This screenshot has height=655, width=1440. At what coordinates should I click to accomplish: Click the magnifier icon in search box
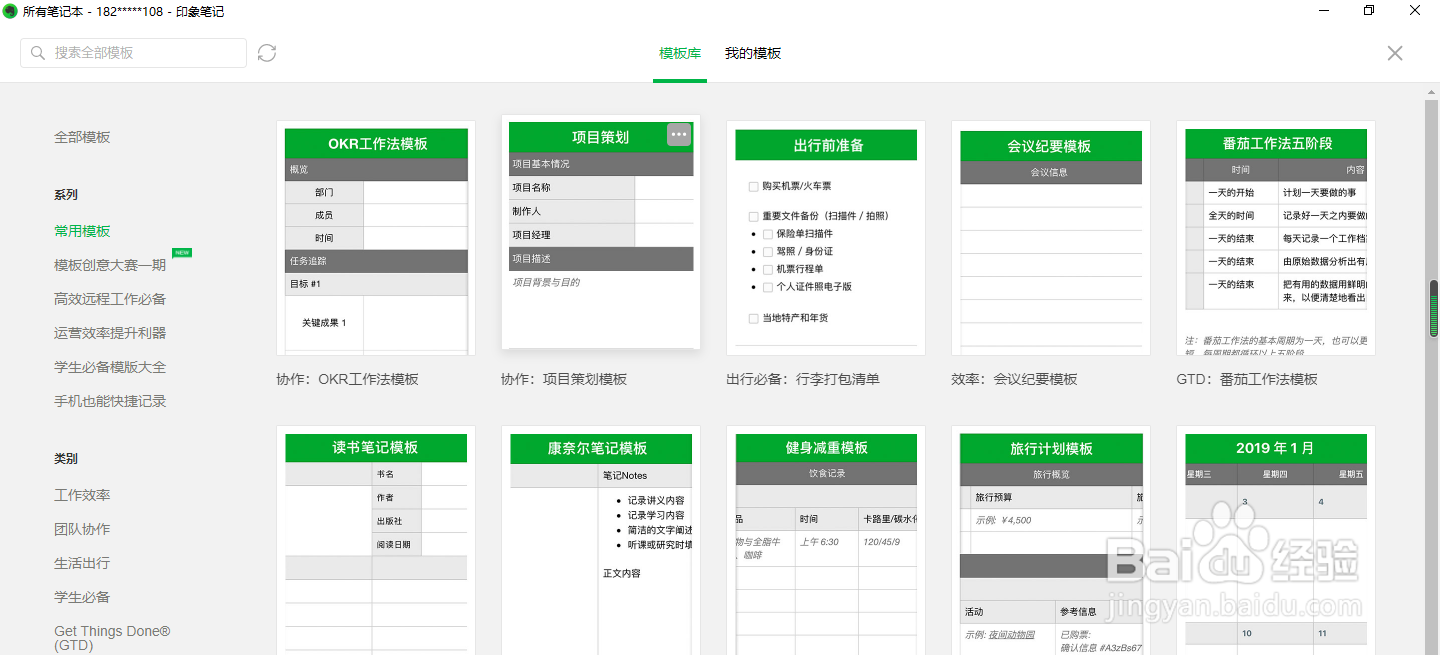38,53
